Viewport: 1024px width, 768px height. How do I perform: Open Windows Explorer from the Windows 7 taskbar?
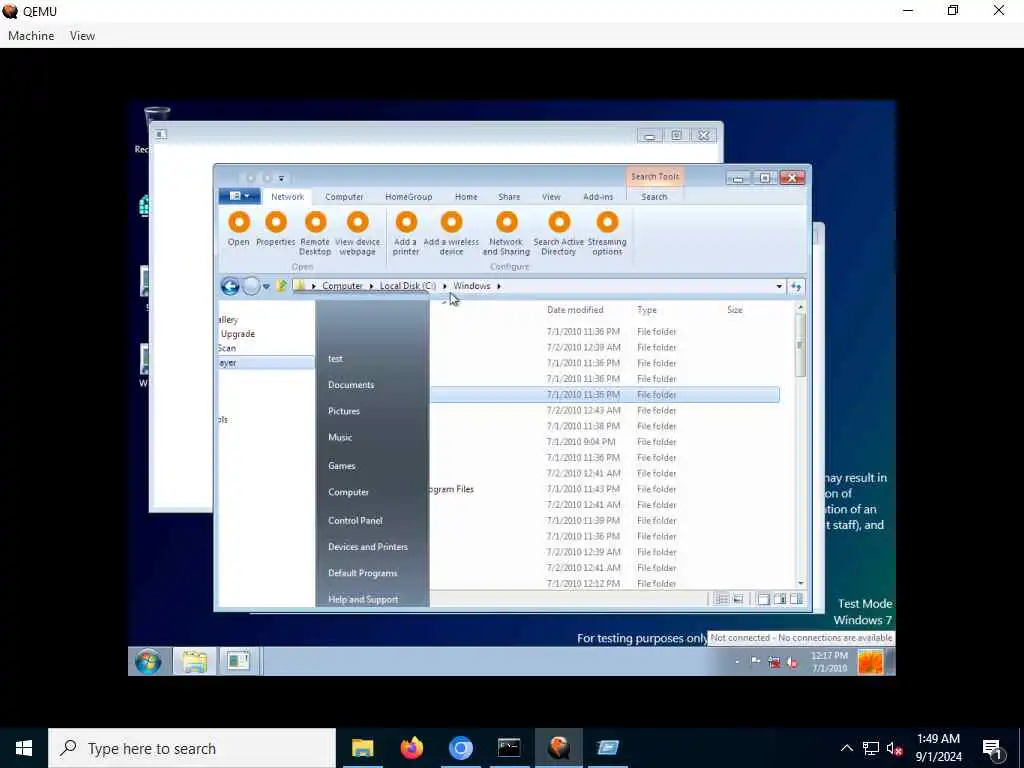[195, 662]
